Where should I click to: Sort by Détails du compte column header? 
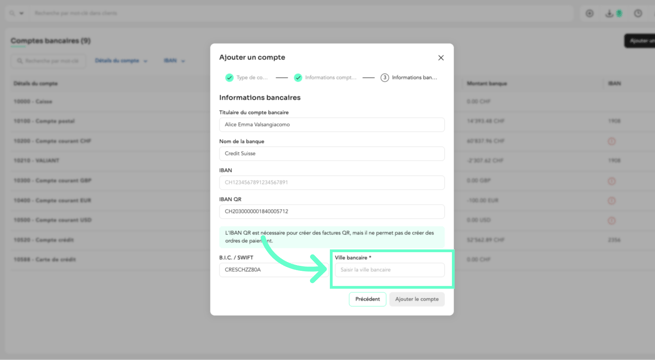36,84
